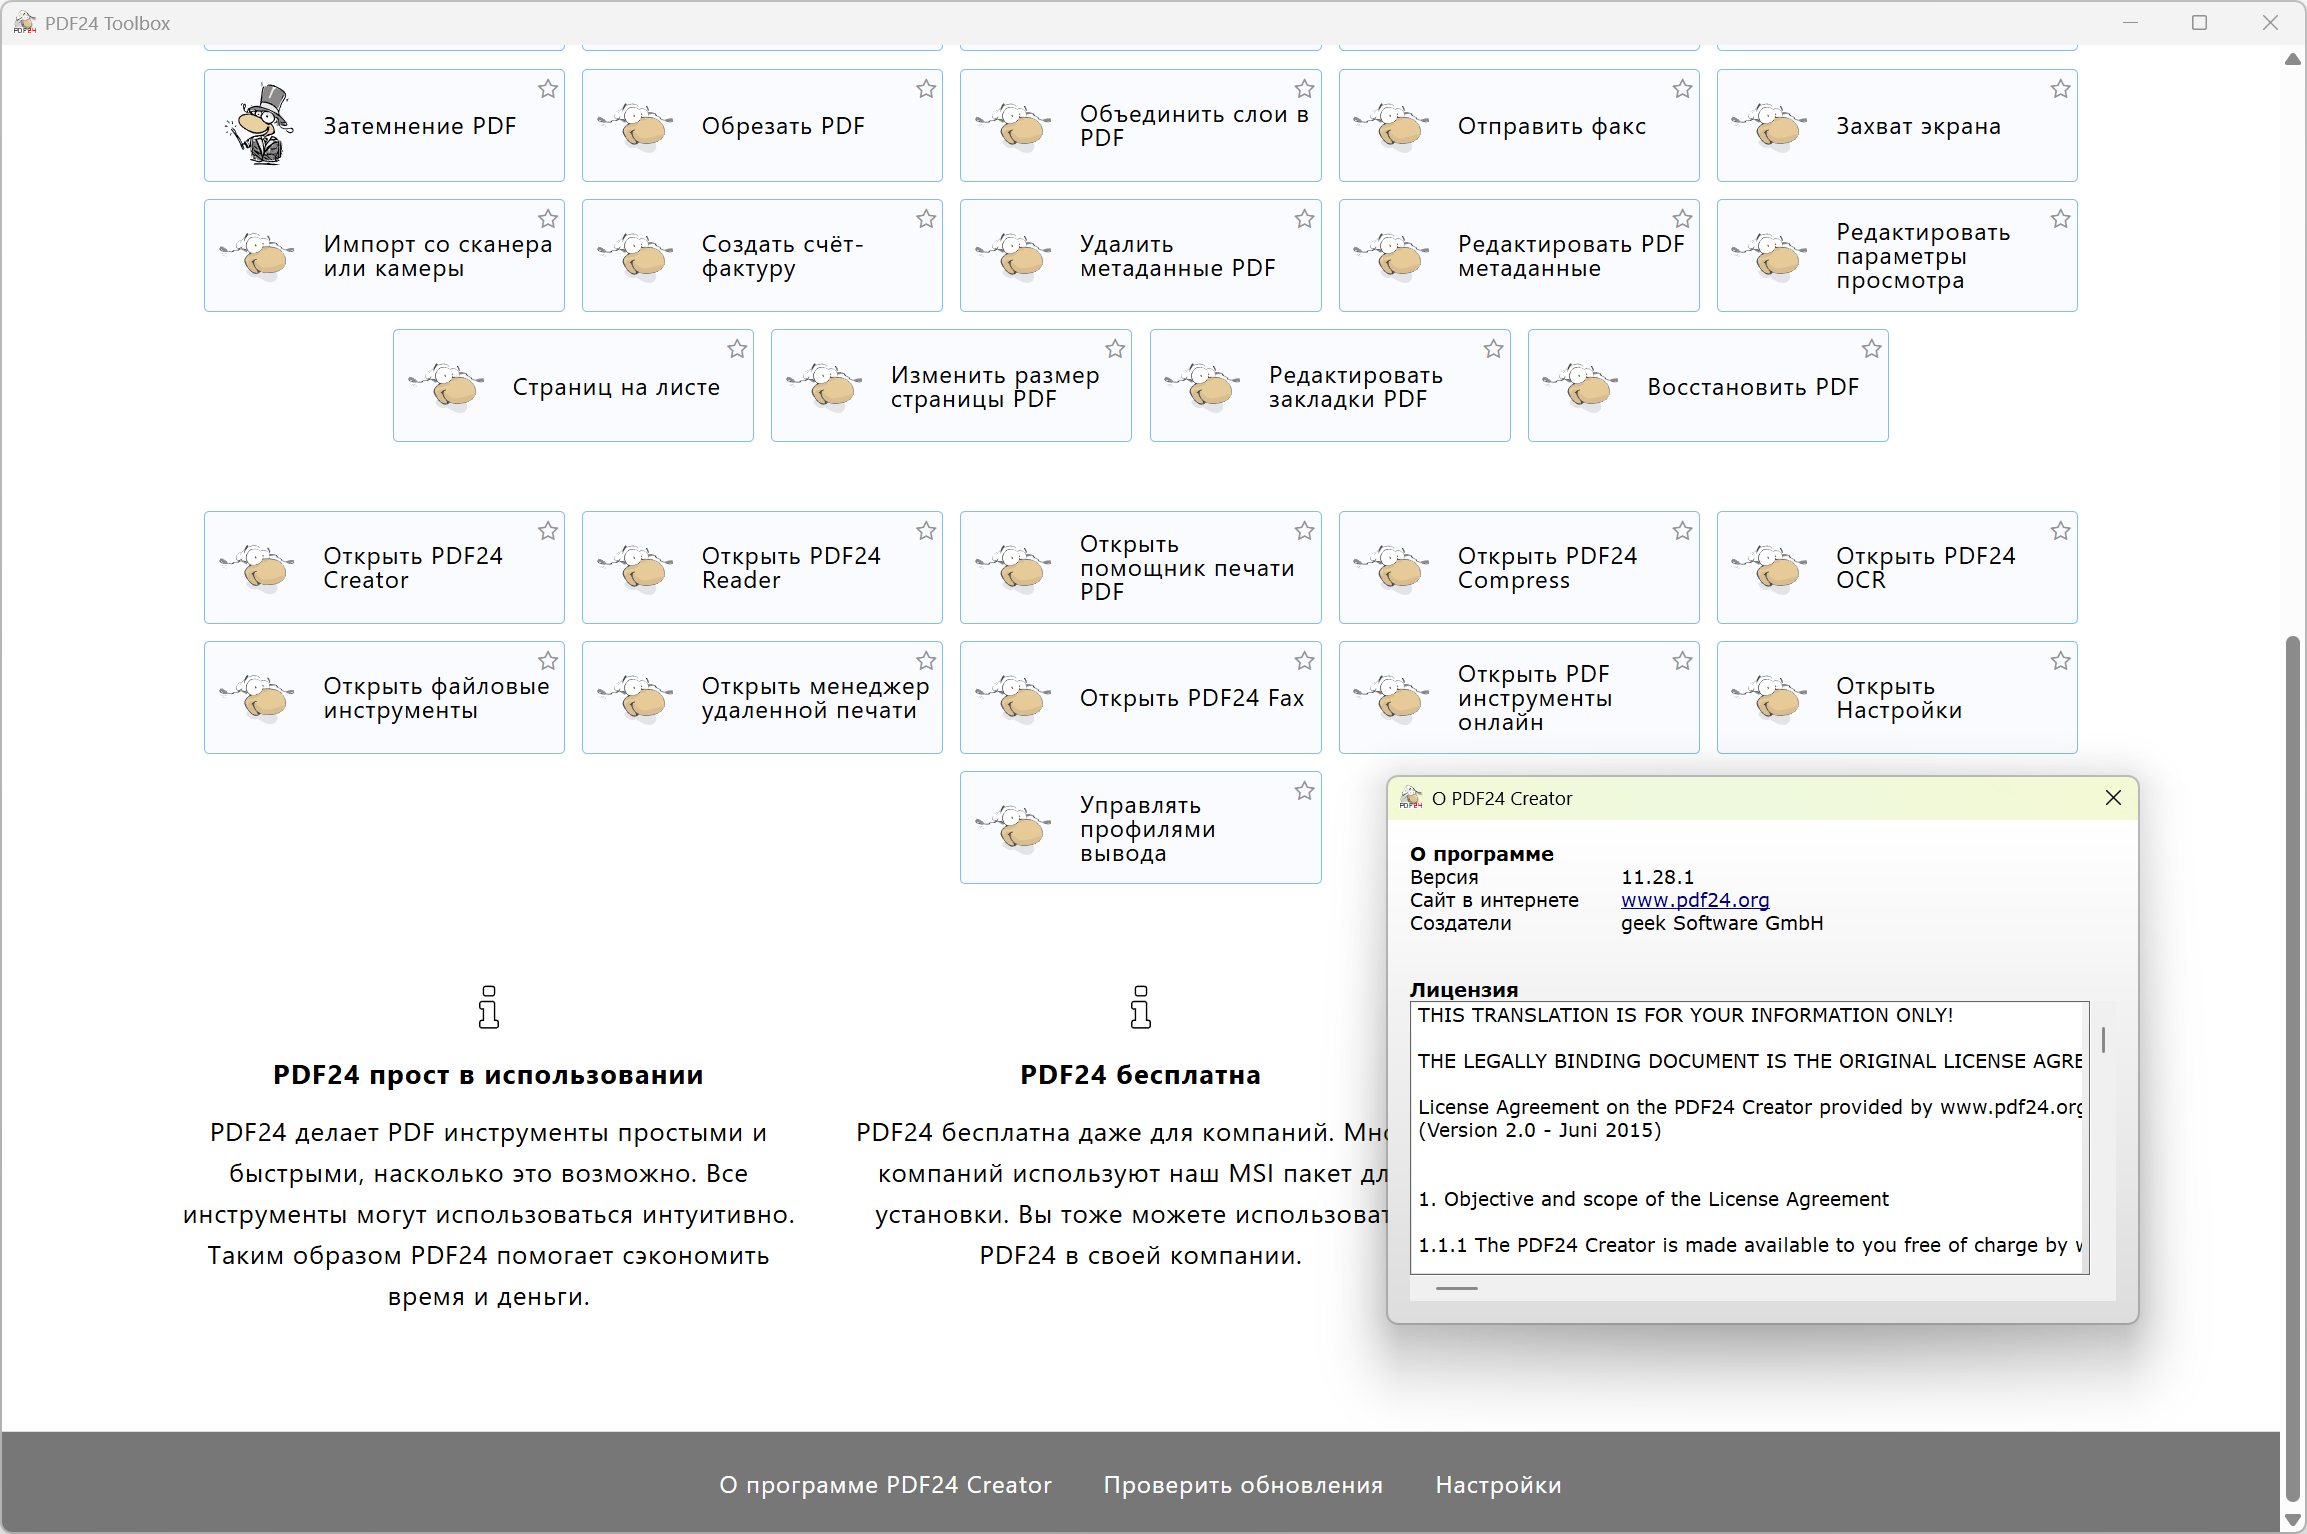
Task: Click PDF24 прост в использовании heading
Action: tap(488, 1075)
